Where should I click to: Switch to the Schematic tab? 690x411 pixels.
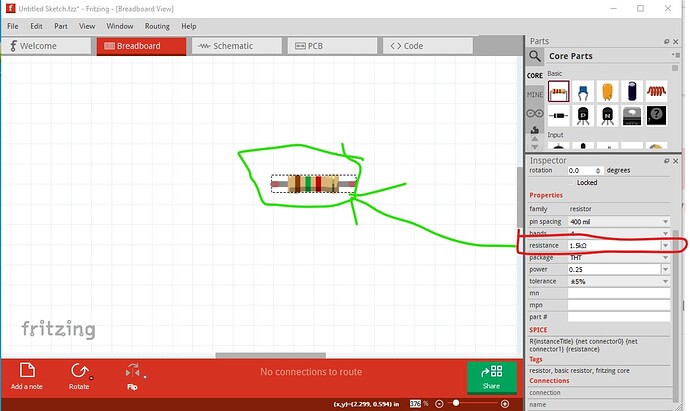click(237, 46)
